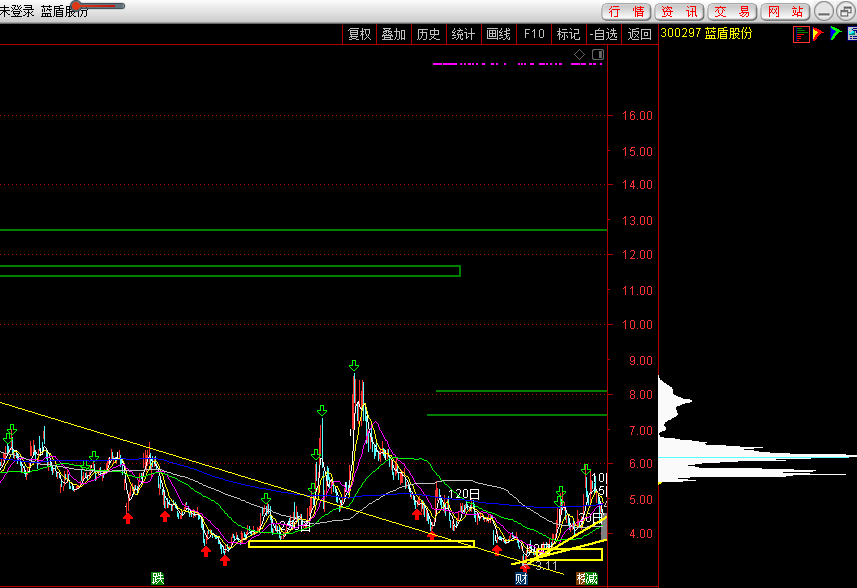Click the minimize window round button

click(x=824, y=11)
